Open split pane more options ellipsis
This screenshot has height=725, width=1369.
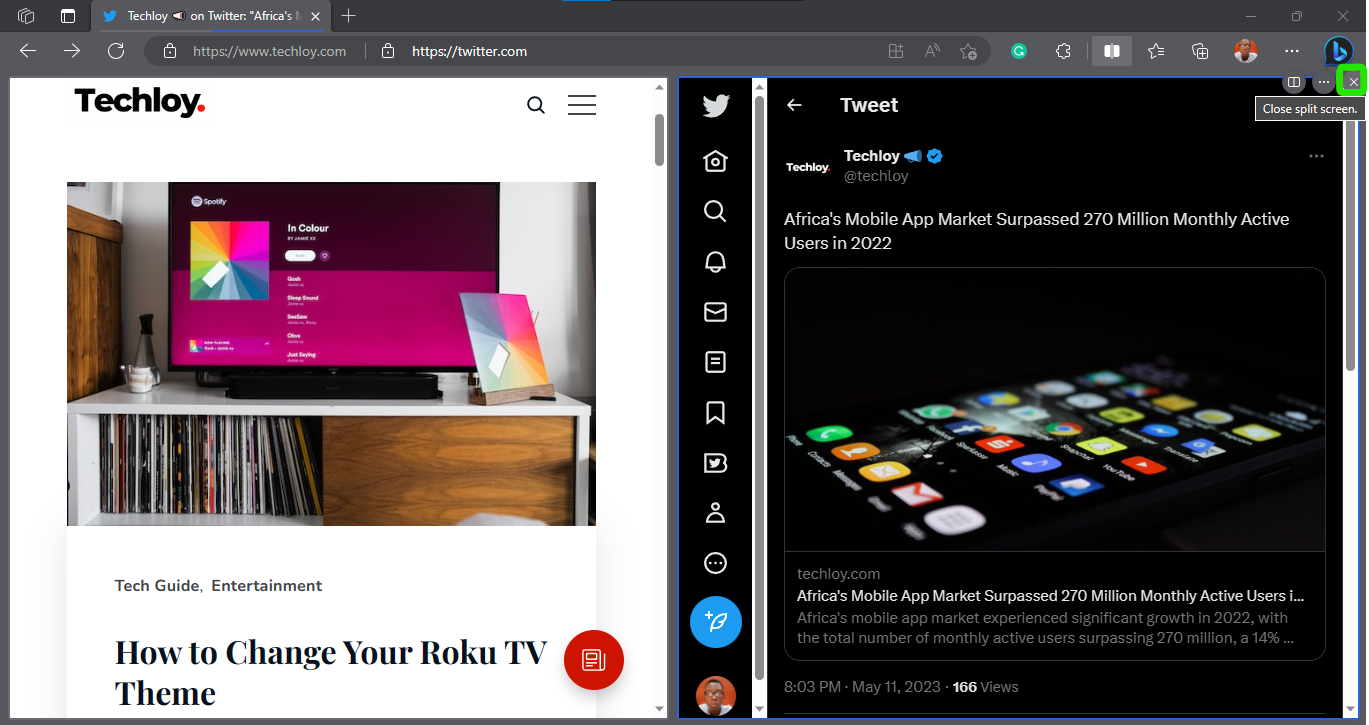click(1324, 81)
